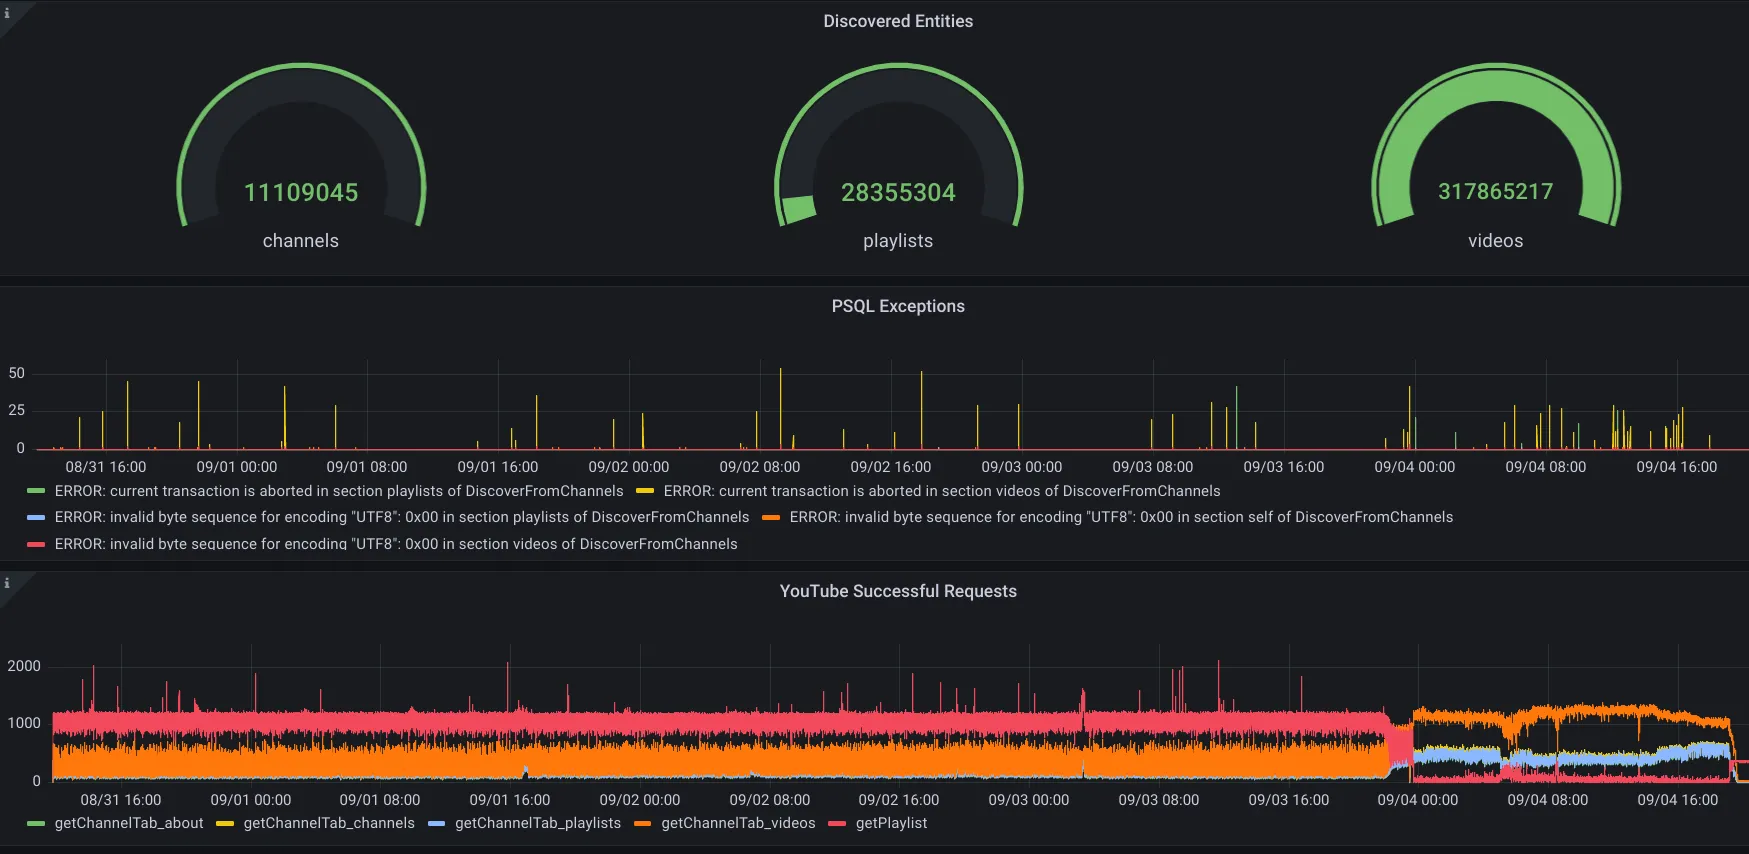Click 08/31 16:00 tick on Successful Requests axis
The image size is (1749, 854).
[x=121, y=800]
